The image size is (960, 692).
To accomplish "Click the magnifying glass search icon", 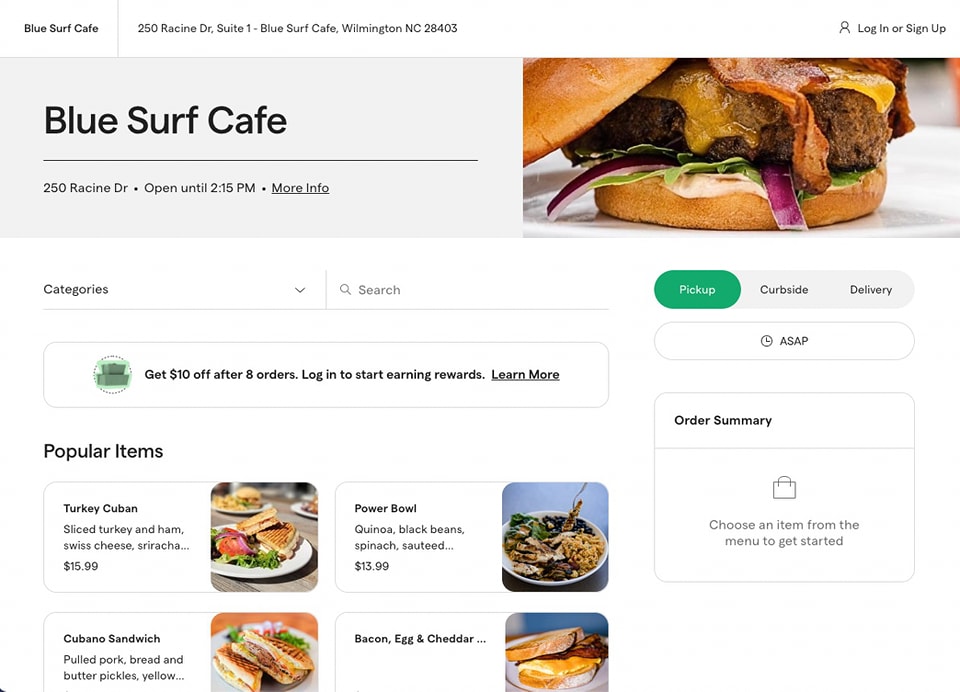I will (x=345, y=289).
